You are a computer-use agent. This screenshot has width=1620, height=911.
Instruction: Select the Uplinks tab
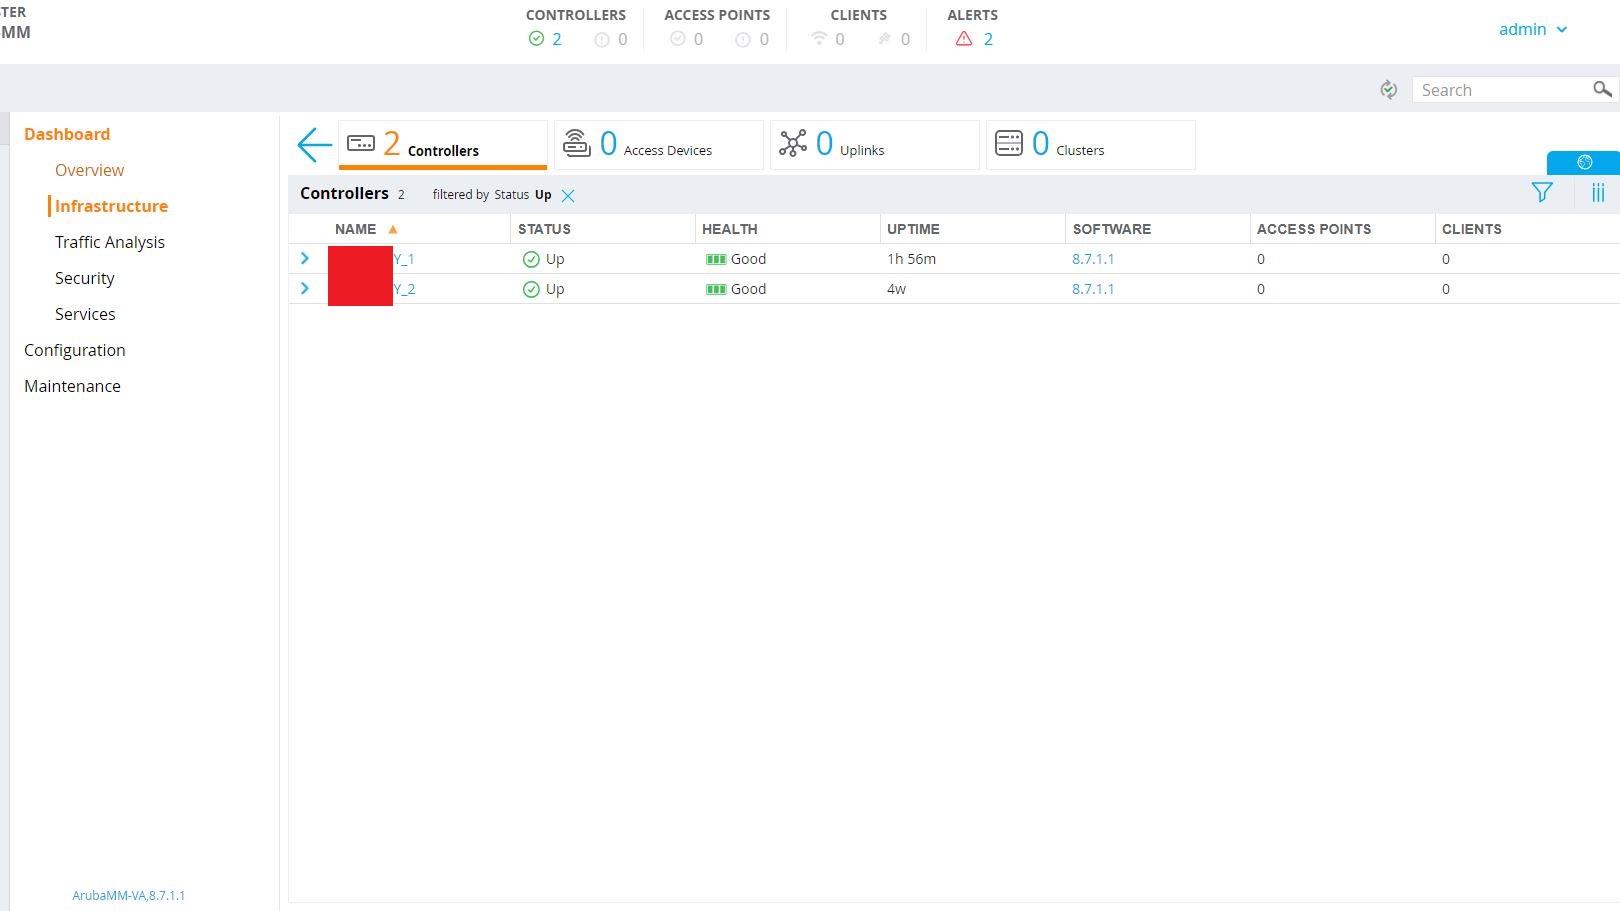click(x=875, y=145)
